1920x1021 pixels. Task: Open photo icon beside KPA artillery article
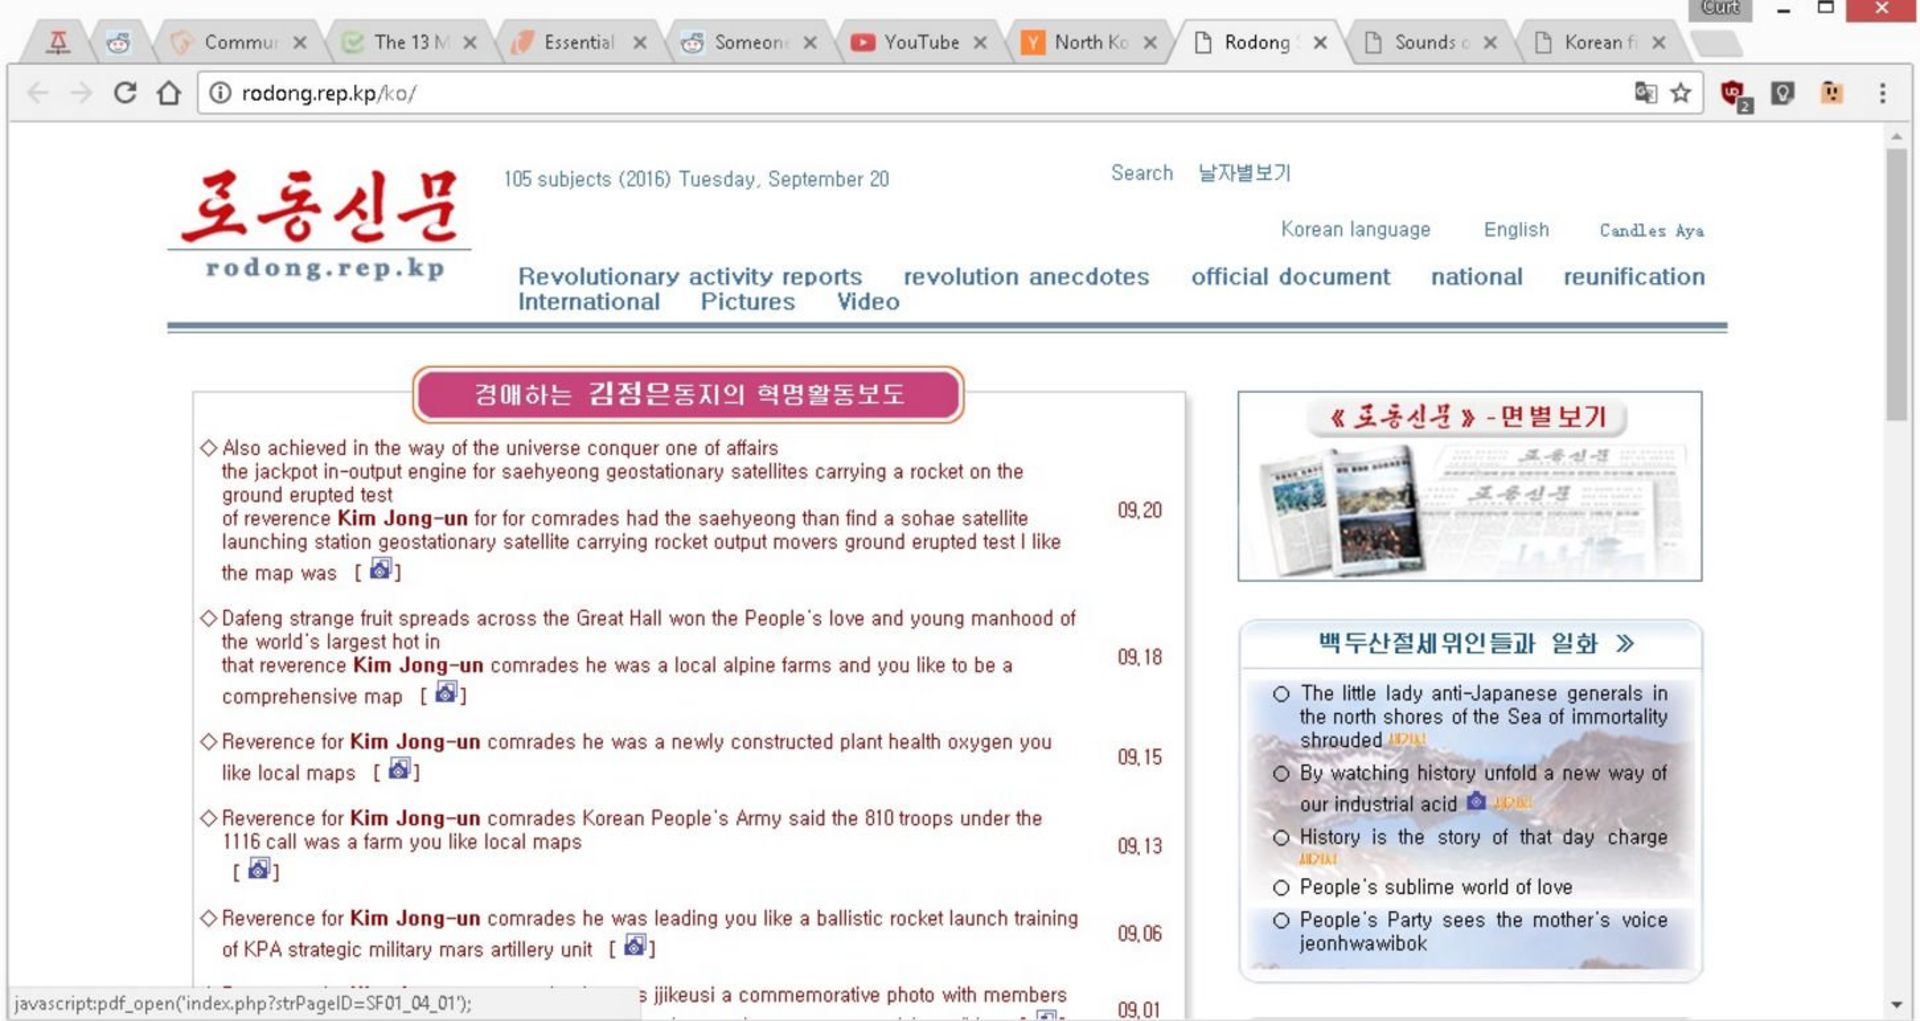[634, 946]
